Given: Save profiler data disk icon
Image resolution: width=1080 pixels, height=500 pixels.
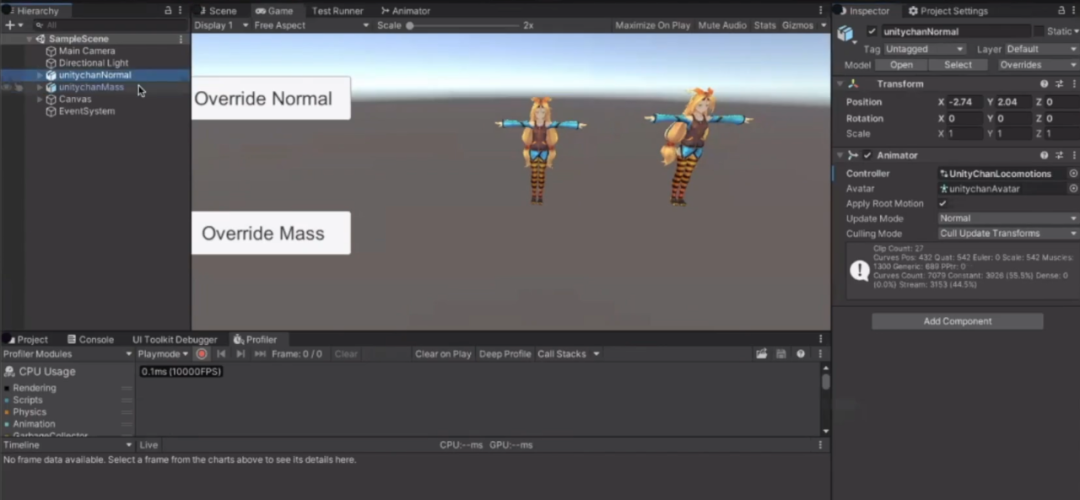Looking at the screenshot, I should pyautogui.click(x=780, y=354).
